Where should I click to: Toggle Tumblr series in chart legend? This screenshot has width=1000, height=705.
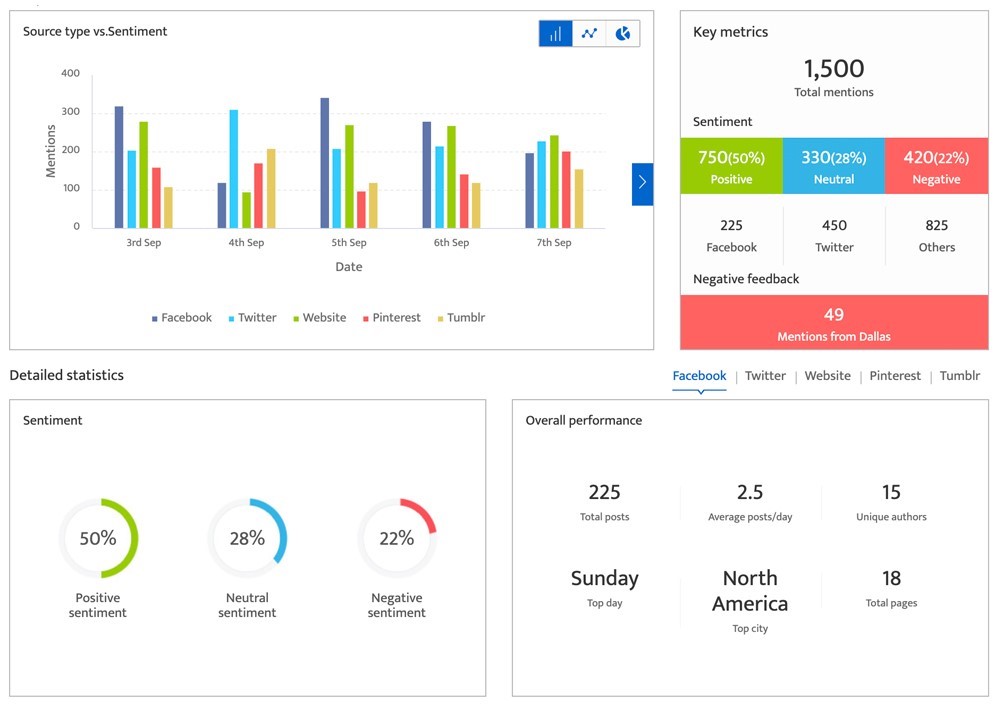[461, 318]
